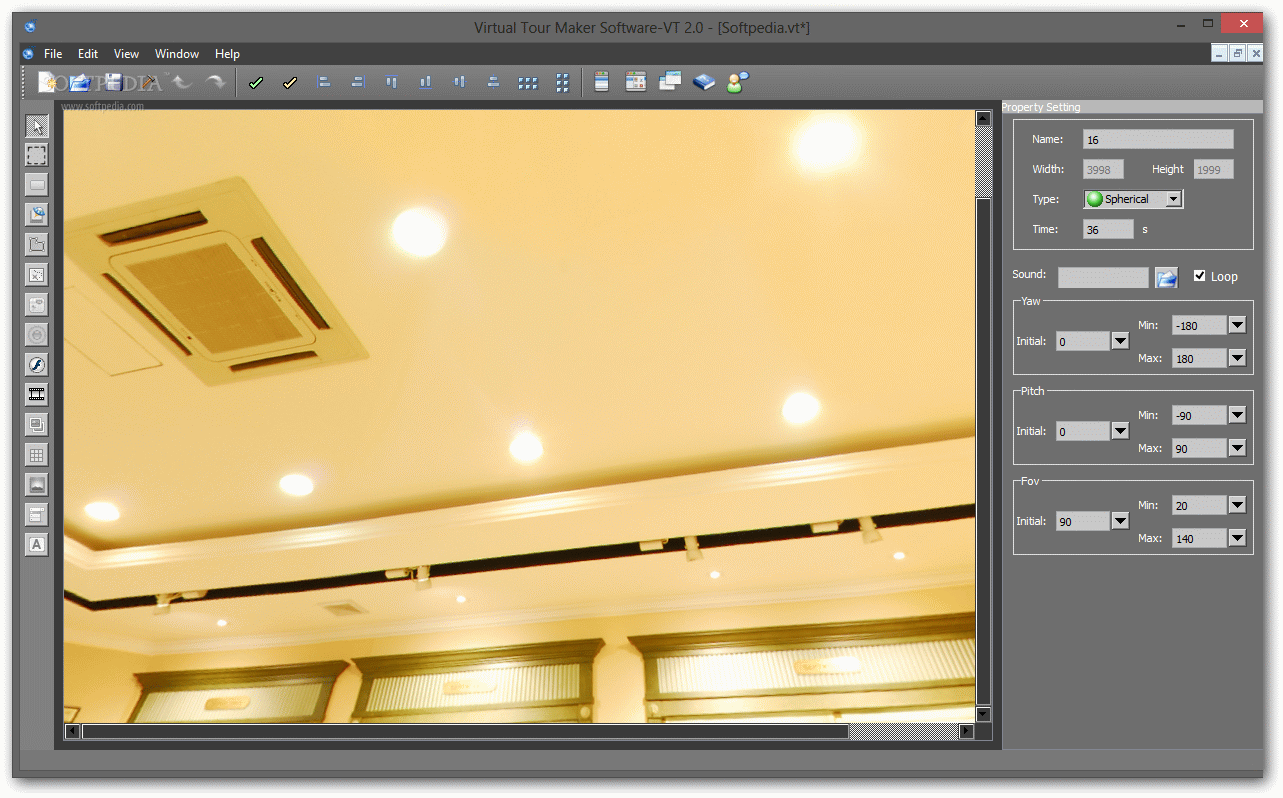Select the picture image tool in sidebar
The image size is (1283, 798).
coord(36,485)
